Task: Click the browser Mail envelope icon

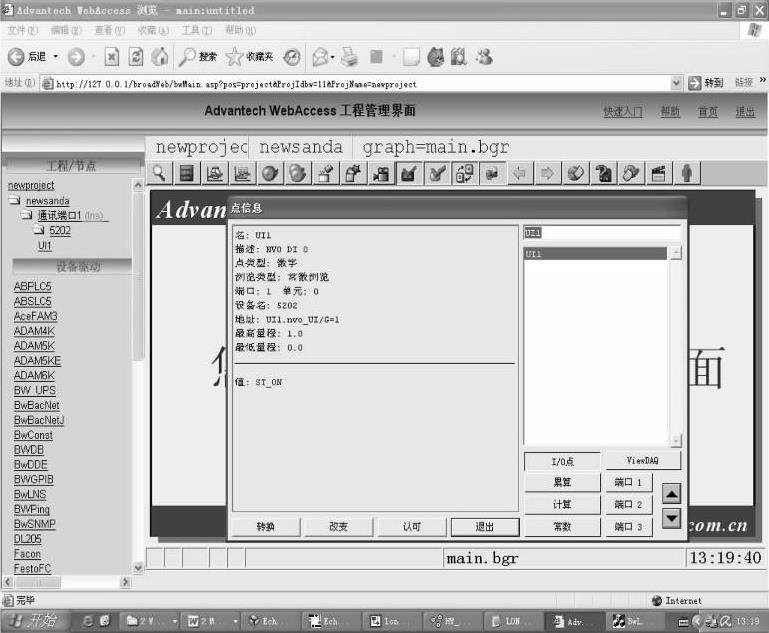Action: coord(320,57)
